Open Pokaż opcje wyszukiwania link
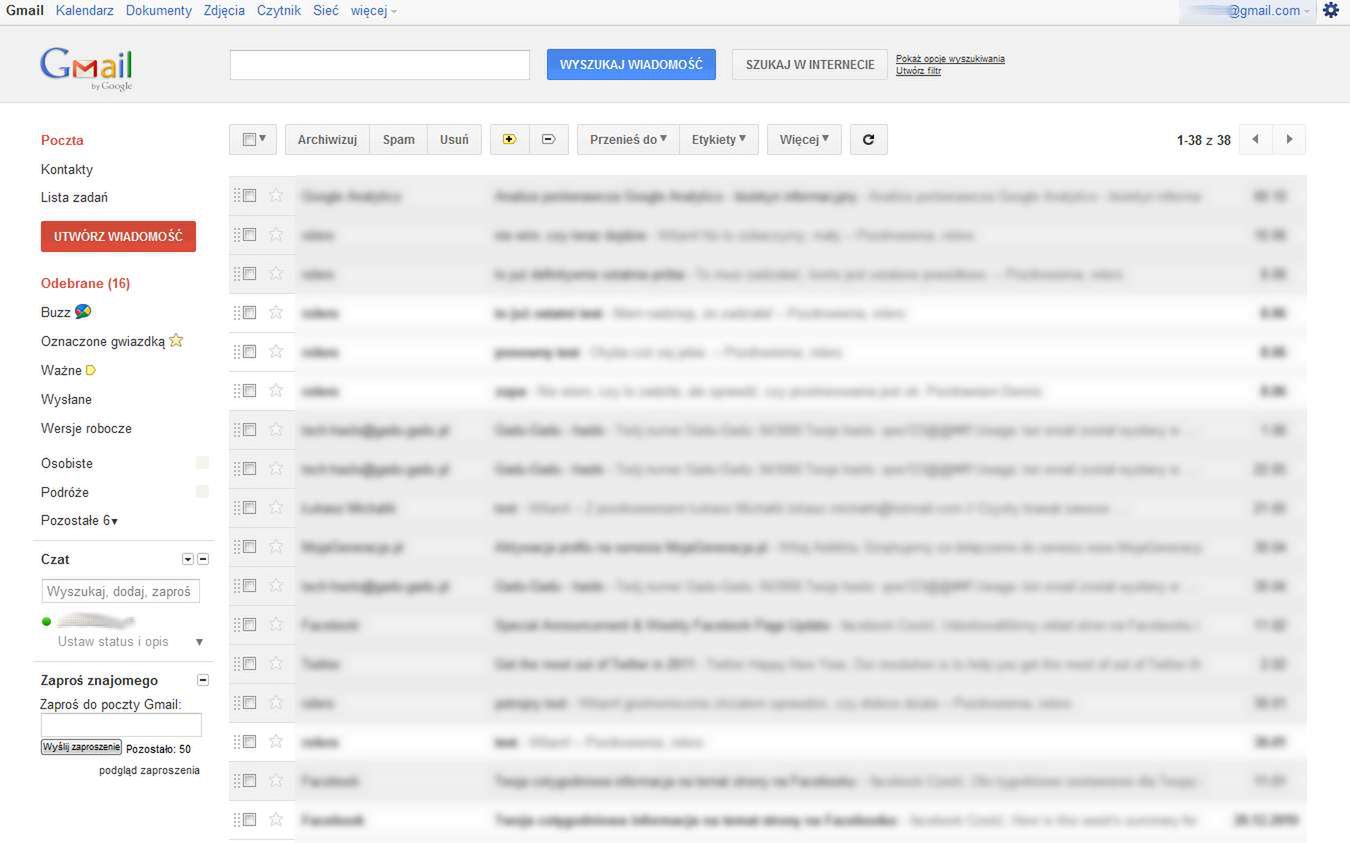This screenshot has height=843, width=1350. pos(950,59)
